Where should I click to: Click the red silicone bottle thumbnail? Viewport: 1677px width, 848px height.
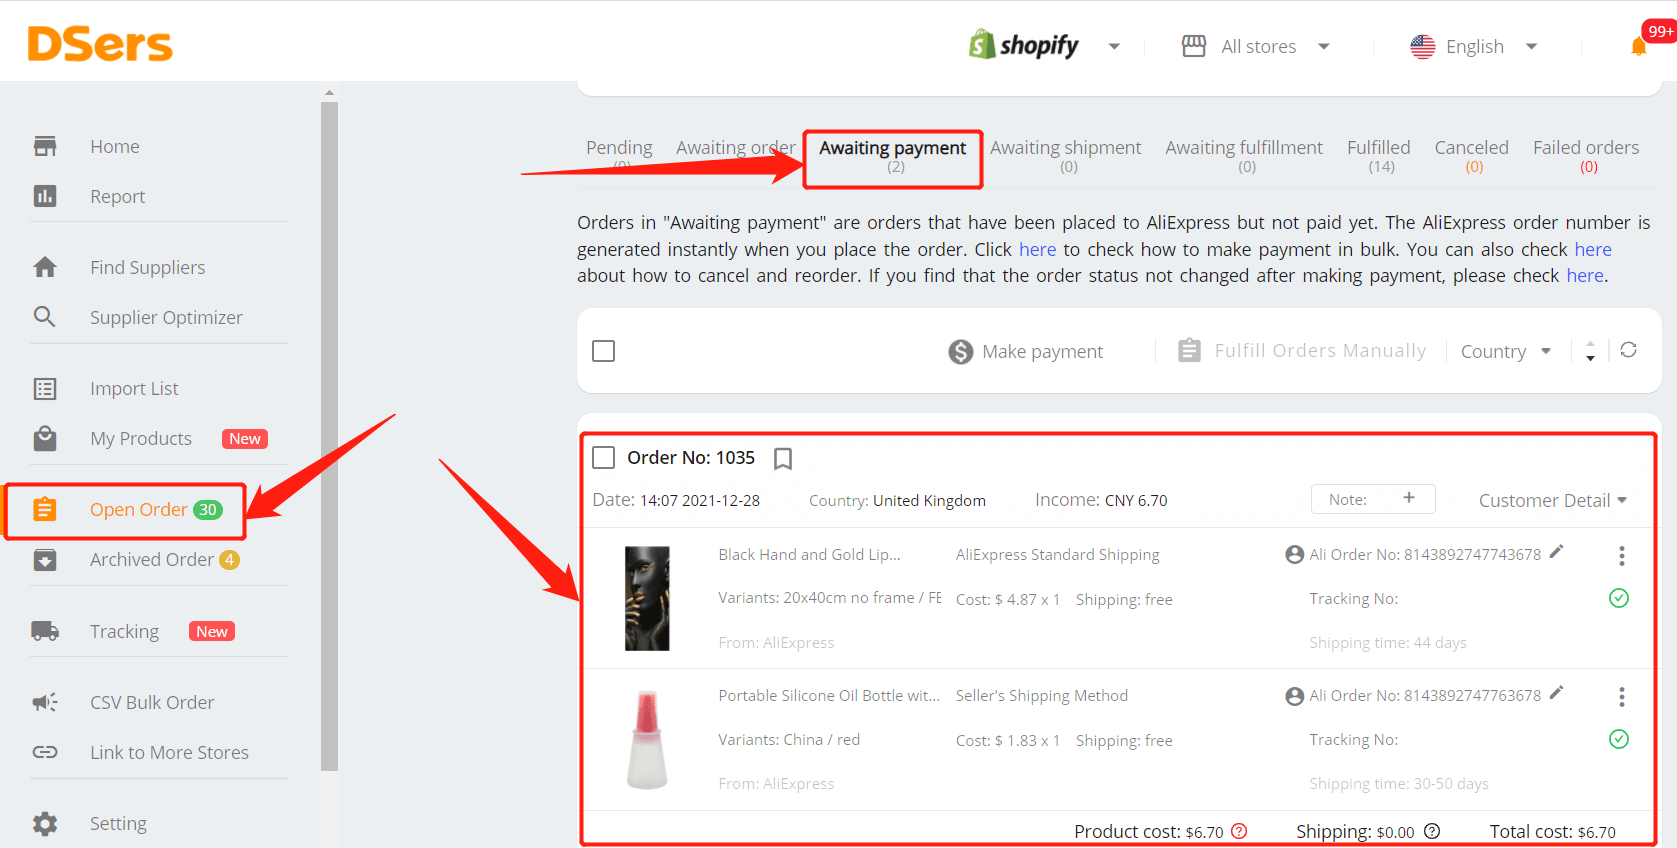pos(647,740)
